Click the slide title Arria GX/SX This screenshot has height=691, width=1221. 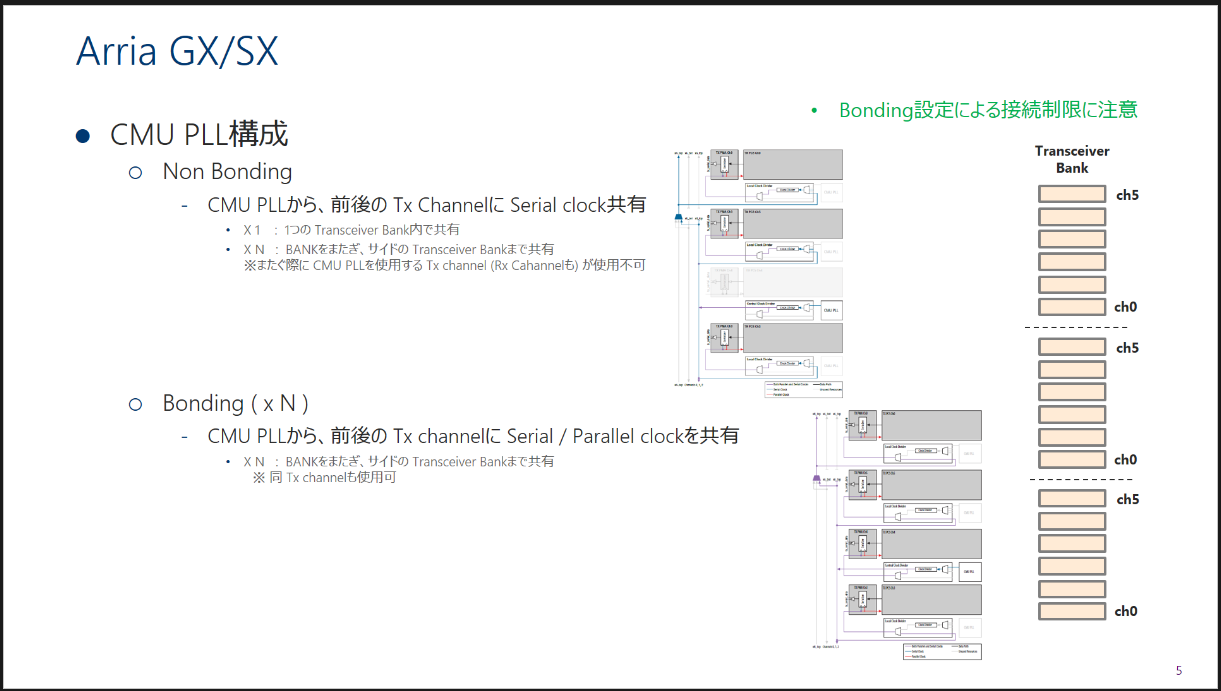coord(177,51)
